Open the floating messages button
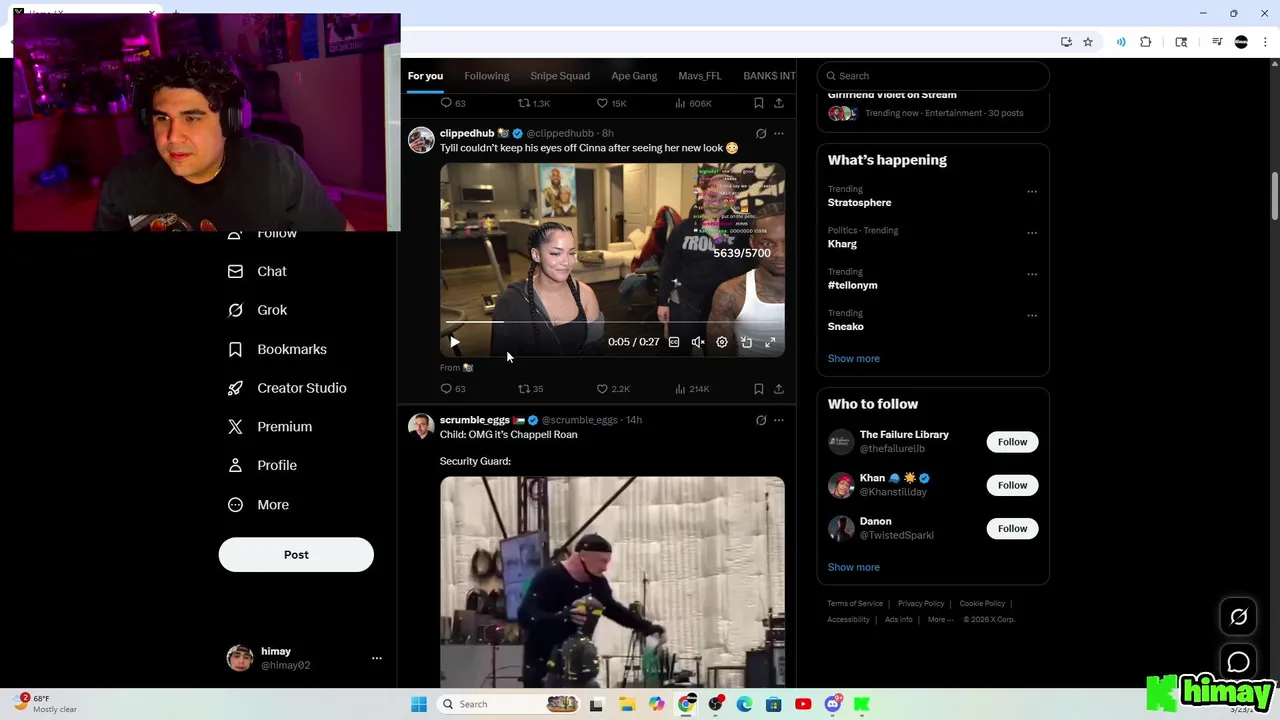 (1239, 662)
